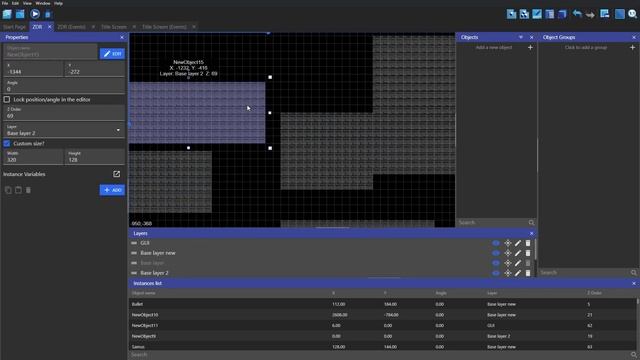Screen dimensions: 640x360
Task: Open the File menu
Action: [5, 3]
